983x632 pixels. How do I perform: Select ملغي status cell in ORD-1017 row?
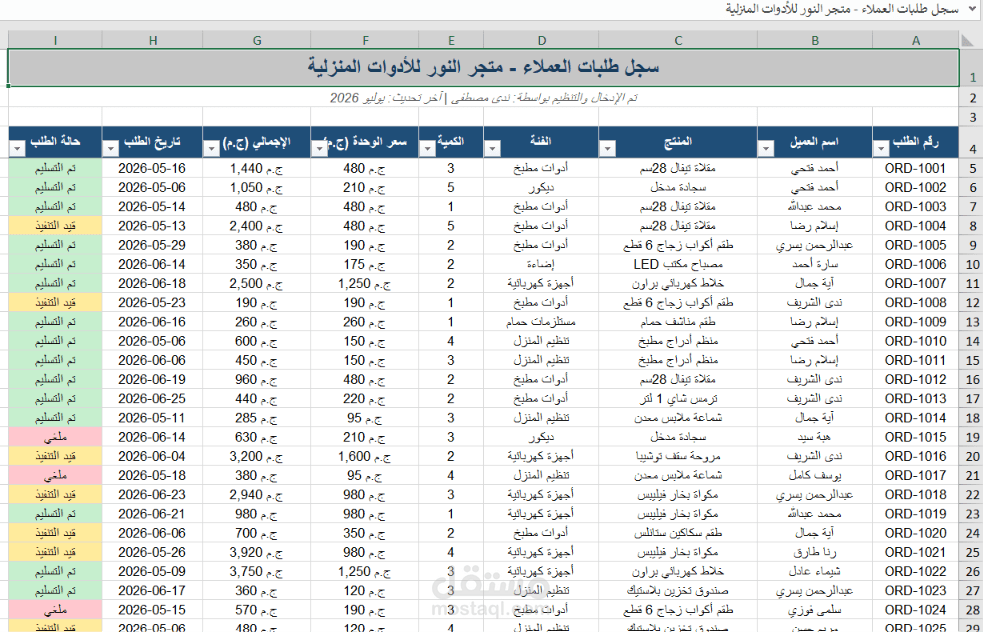click(x=55, y=475)
